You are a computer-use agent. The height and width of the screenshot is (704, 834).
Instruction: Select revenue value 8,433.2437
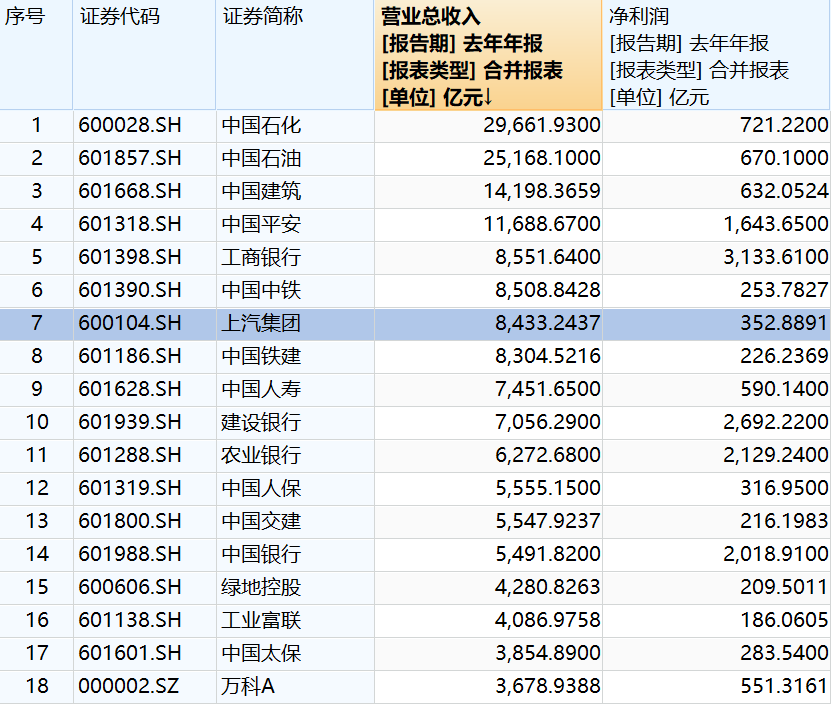547,323
